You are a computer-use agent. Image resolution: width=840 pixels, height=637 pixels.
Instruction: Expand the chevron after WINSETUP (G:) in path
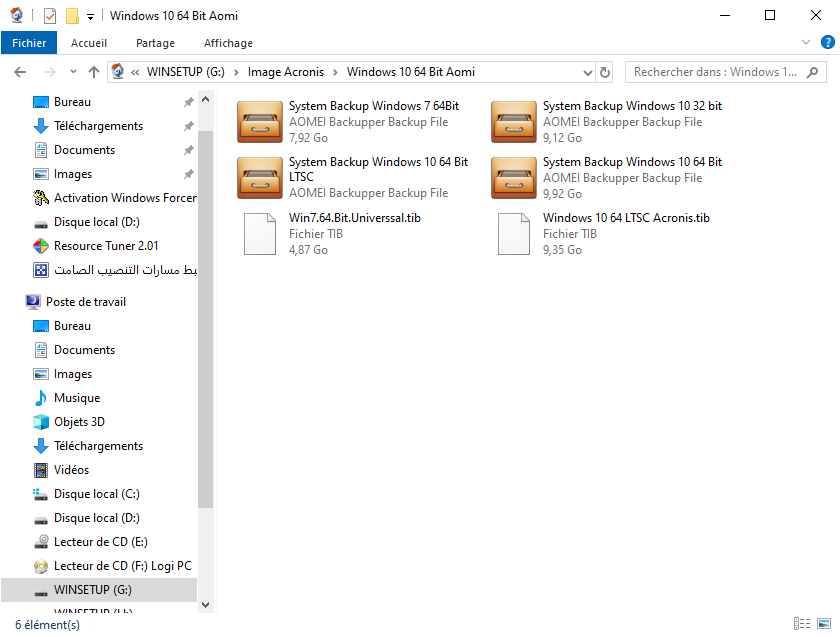(236, 72)
